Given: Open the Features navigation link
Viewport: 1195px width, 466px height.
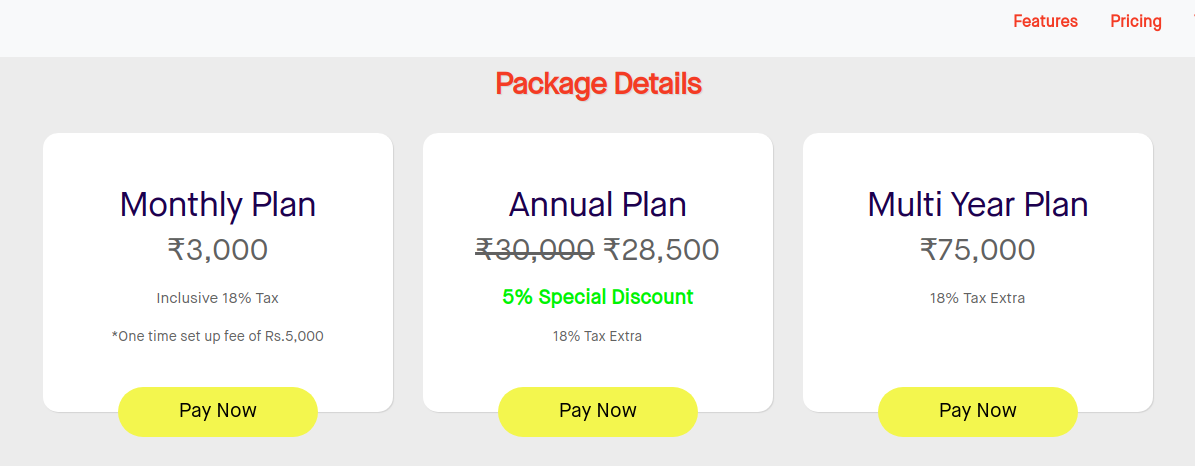Looking at the screenshot, I should coord(1045,21).
